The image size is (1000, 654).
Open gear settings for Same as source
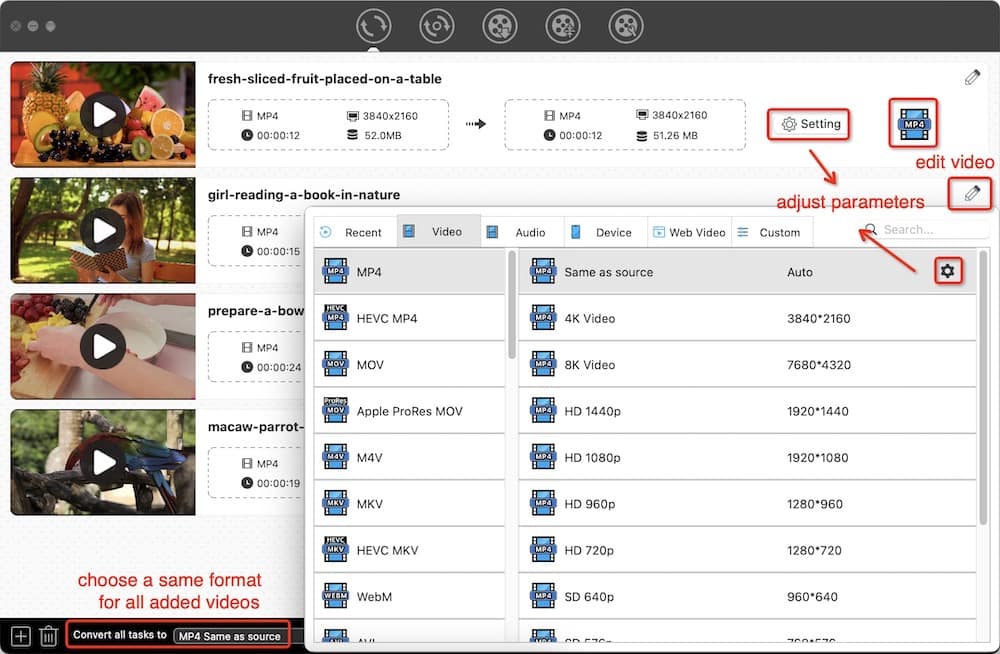click(948, 271)
